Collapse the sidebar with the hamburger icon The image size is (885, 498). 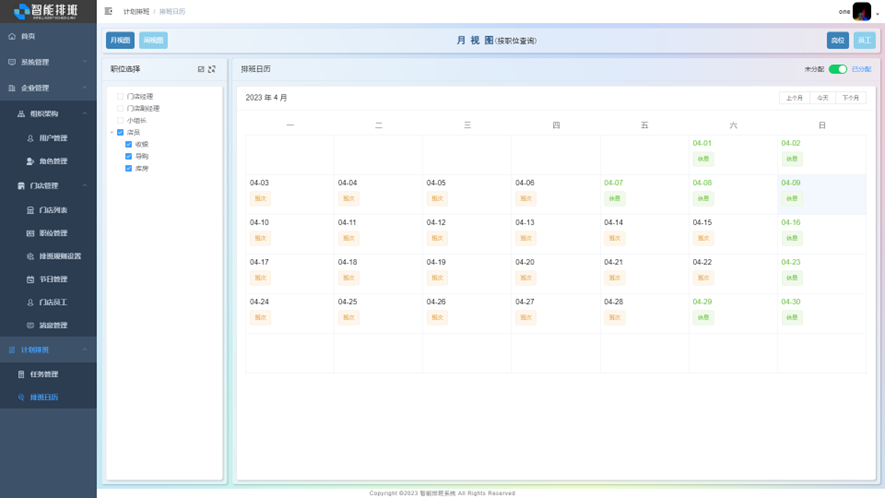click(x=108, y=11)
